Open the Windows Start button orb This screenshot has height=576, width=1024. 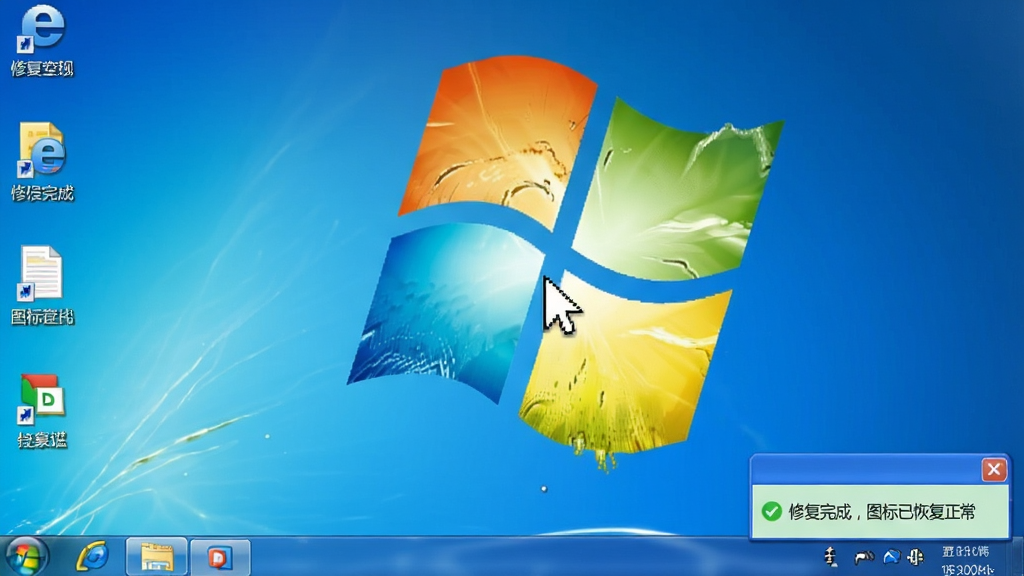pos(26,557)
